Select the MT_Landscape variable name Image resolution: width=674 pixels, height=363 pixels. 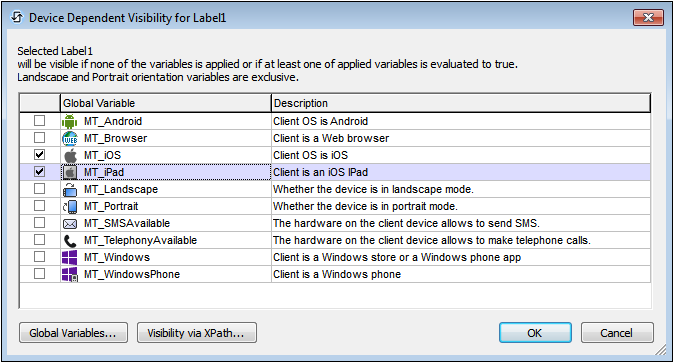pos(121,190)
